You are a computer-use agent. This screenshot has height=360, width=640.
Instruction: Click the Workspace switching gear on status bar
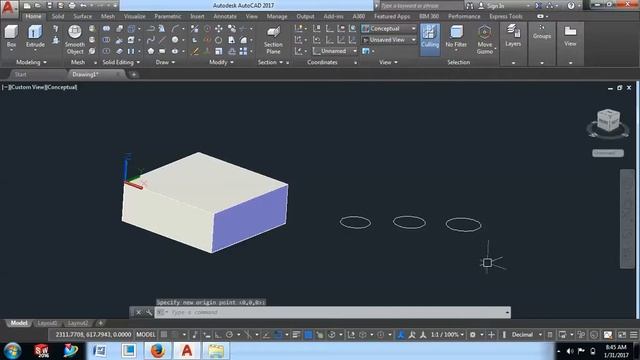pos(473,335)
